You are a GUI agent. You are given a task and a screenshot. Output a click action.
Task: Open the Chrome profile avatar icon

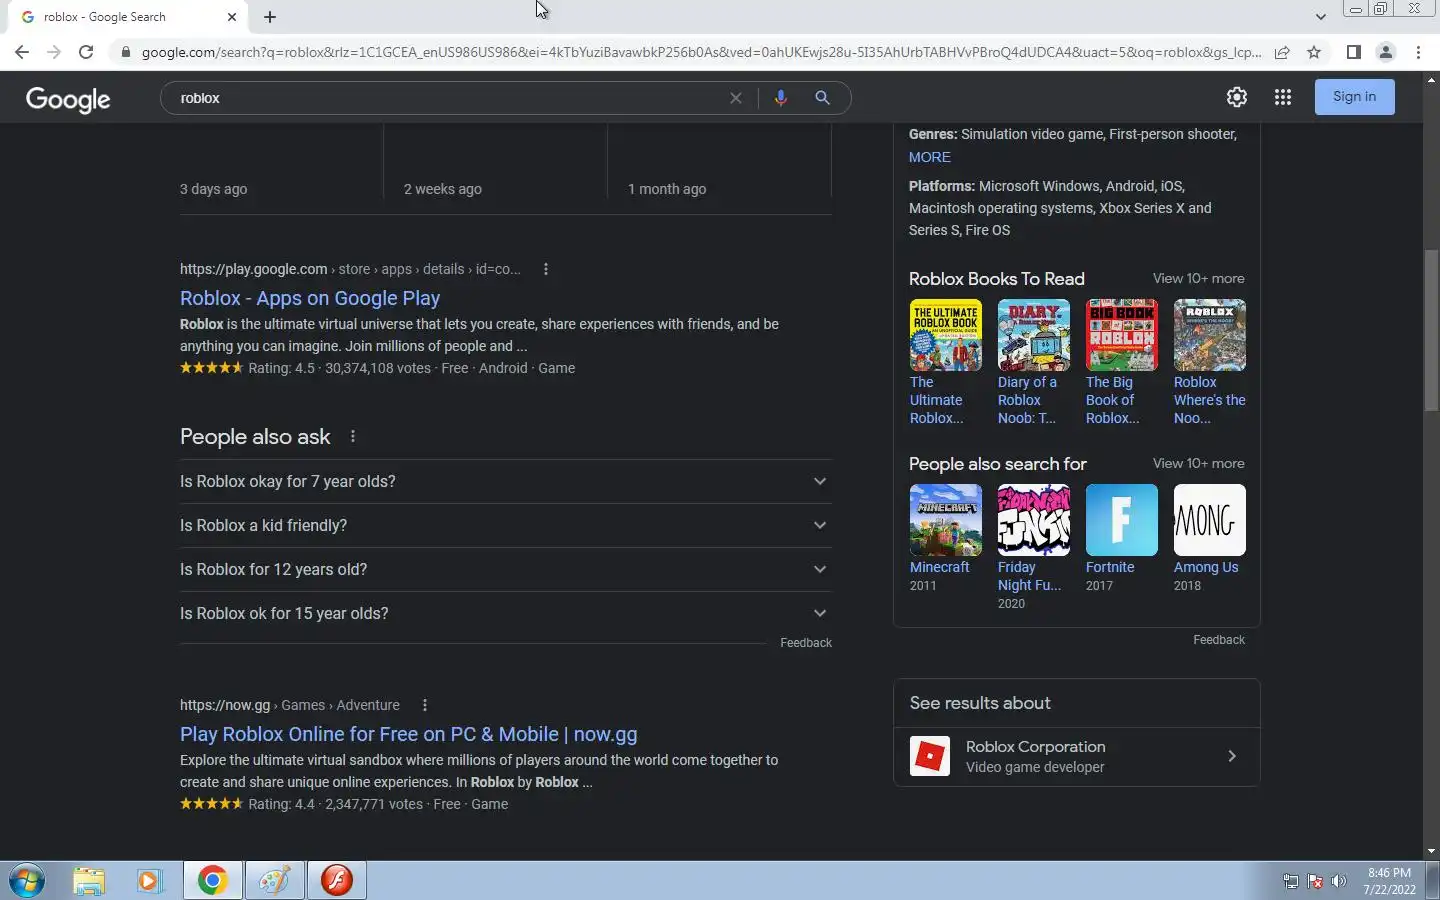(x=1386, y=52)
